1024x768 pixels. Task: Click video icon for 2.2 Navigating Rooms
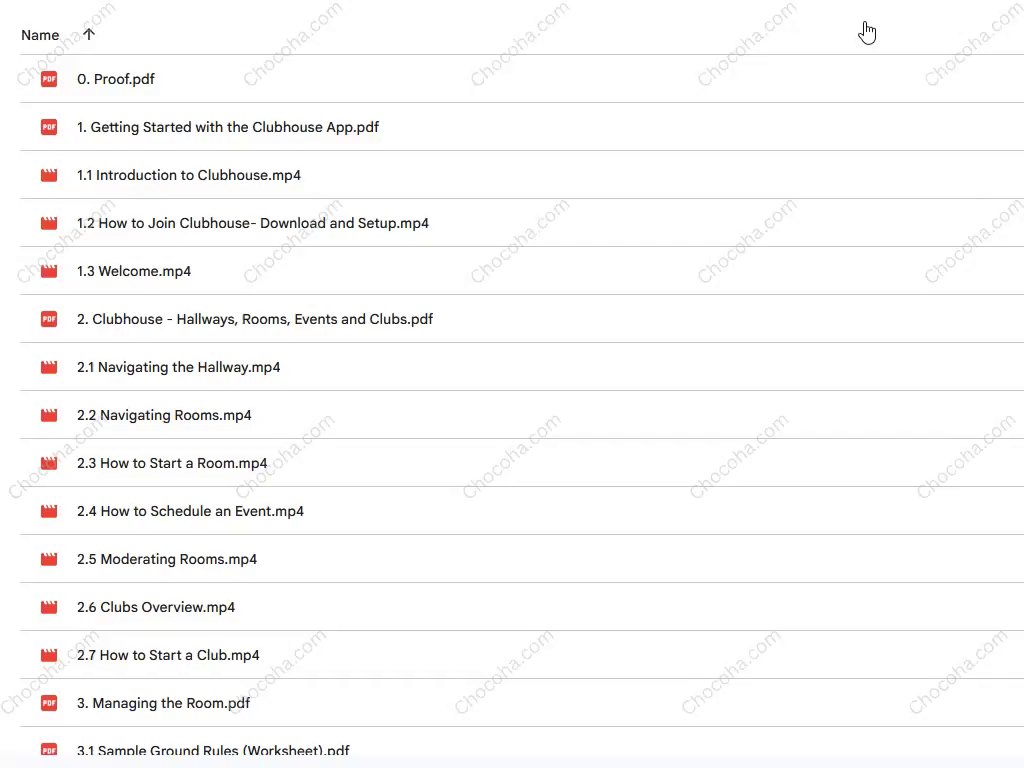[48, 415]
